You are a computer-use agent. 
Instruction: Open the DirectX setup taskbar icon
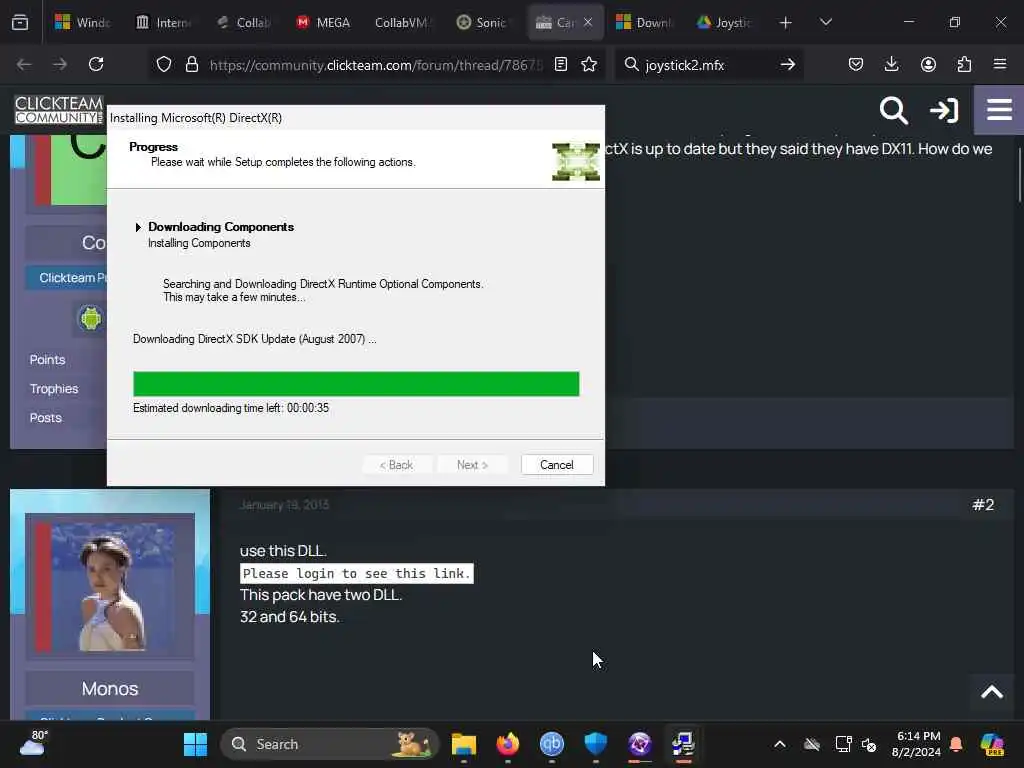click(683, 744)
